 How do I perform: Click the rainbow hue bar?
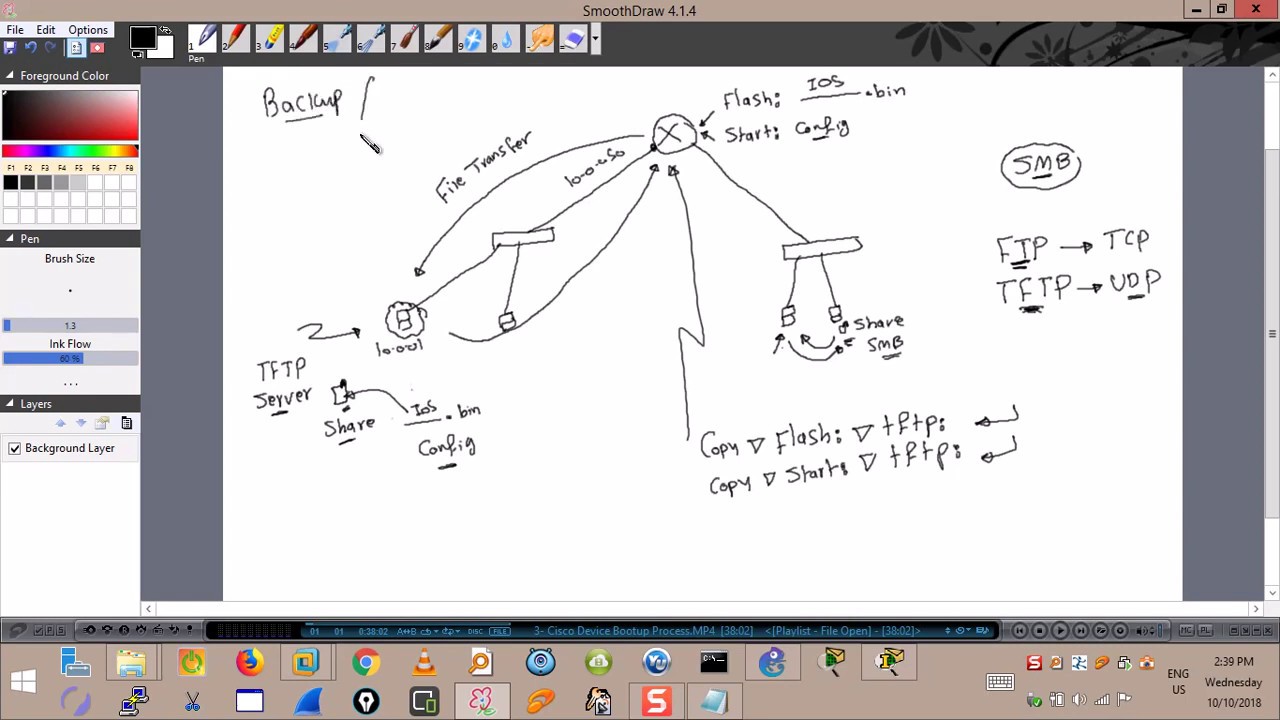(70, 151)
